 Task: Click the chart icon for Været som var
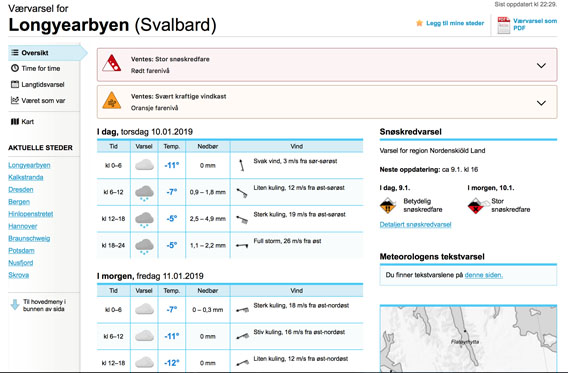pos(15,100)
